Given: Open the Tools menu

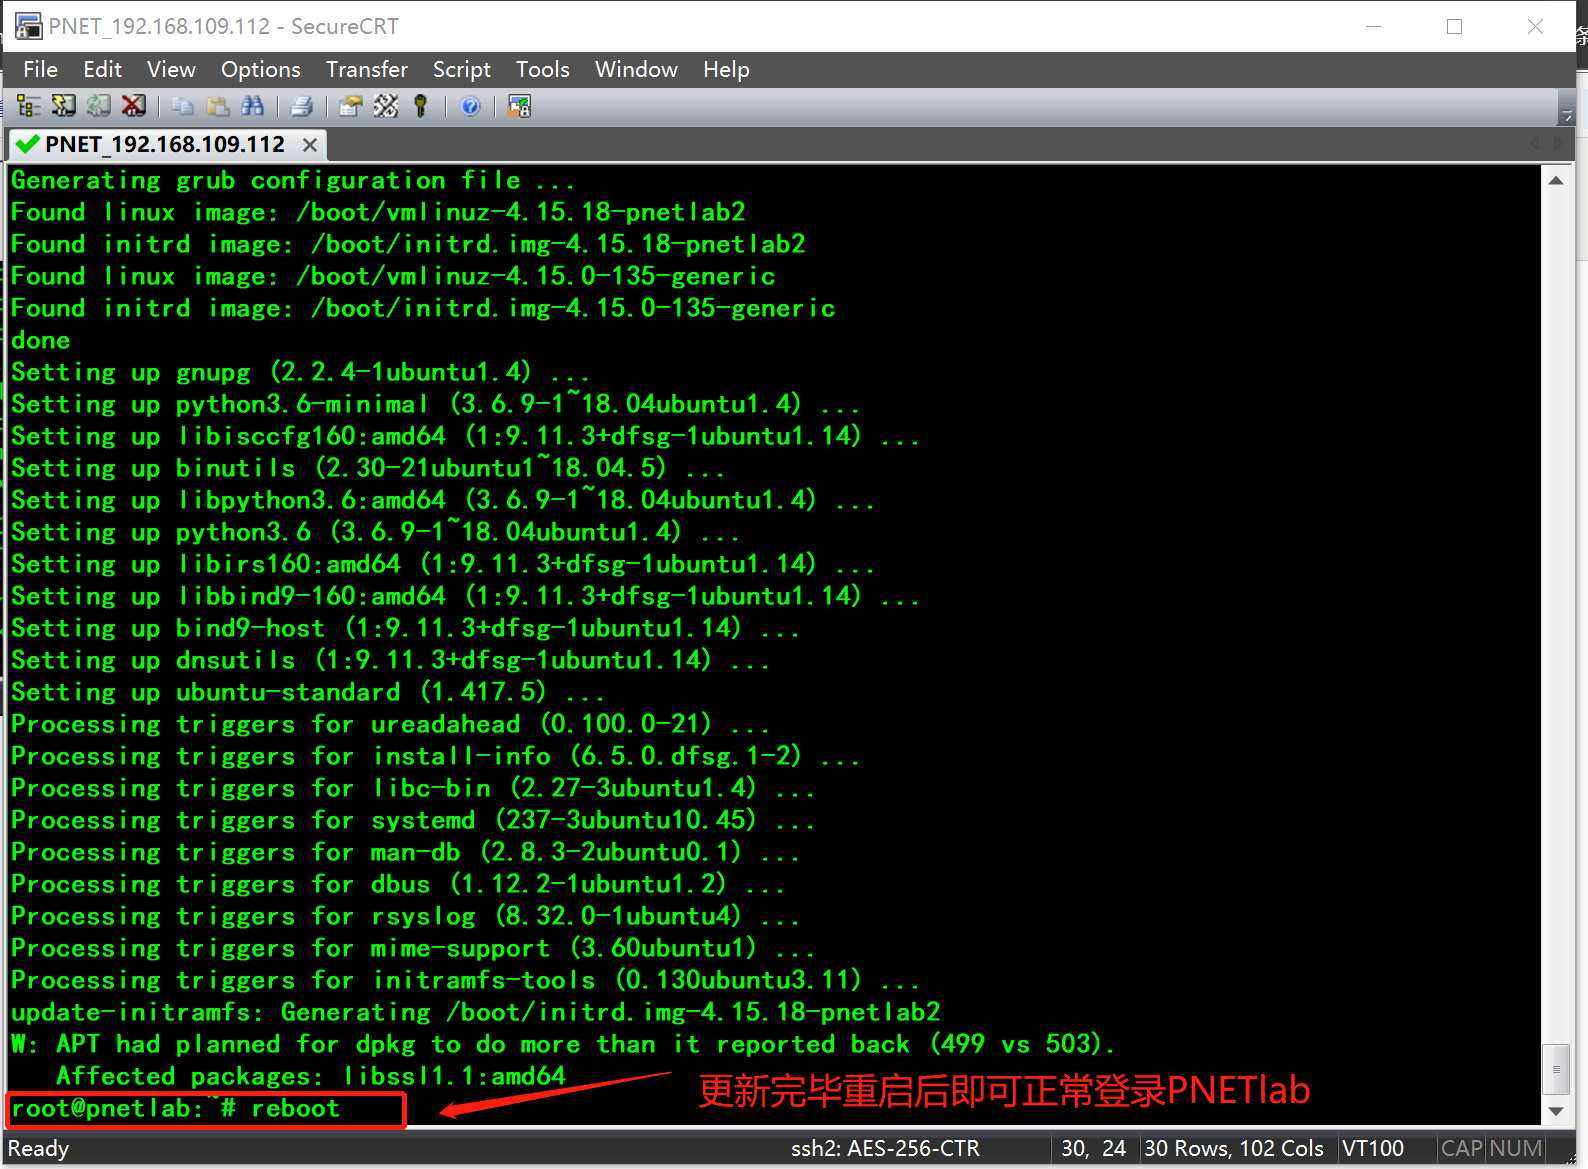Looking at the screenshot, I should point(542,69).
